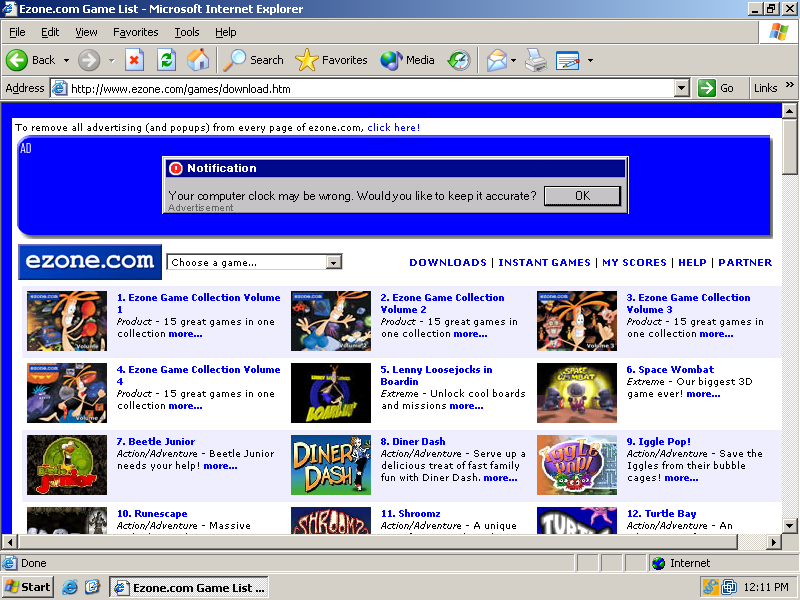Viewport: 800px width, 600px height.
Task: Open the MY SCORES link
Action: point(634,262)
